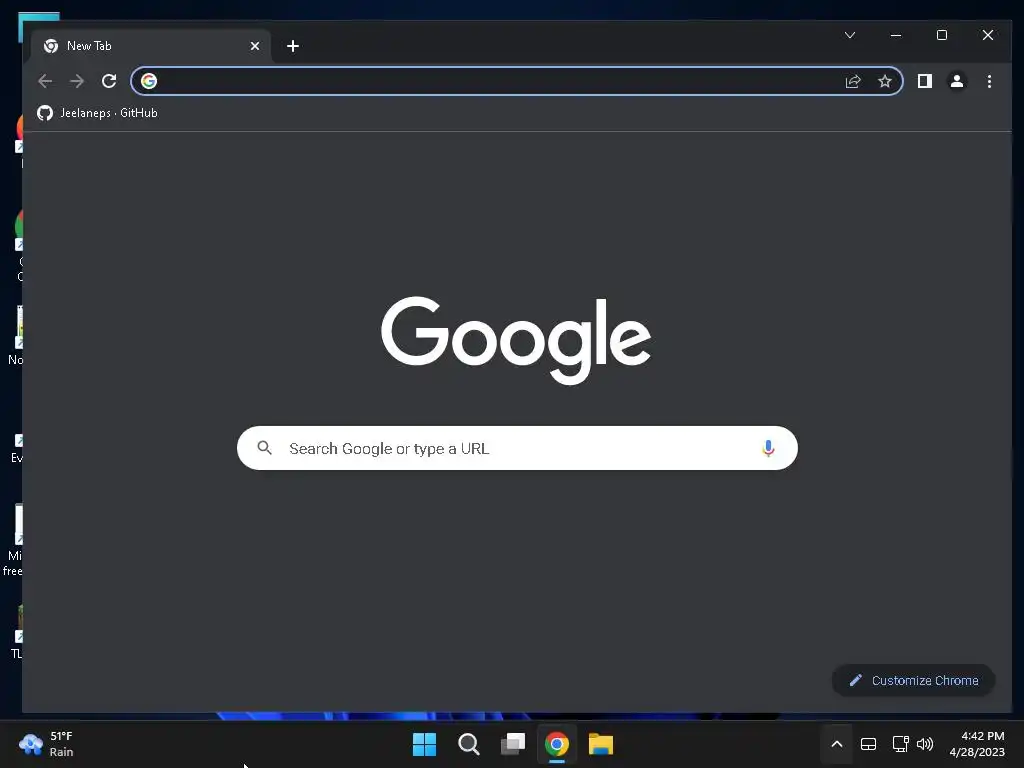The image size is (1024, 768).
Task: Click the browser back arrow
Action: pyautogui.click(x=45, y=81)
